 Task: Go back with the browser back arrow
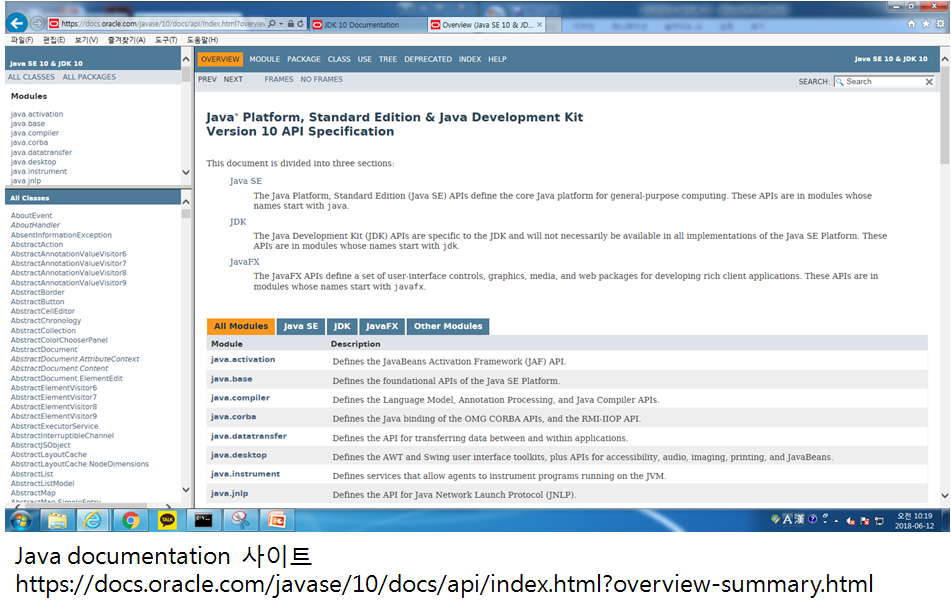17,24
